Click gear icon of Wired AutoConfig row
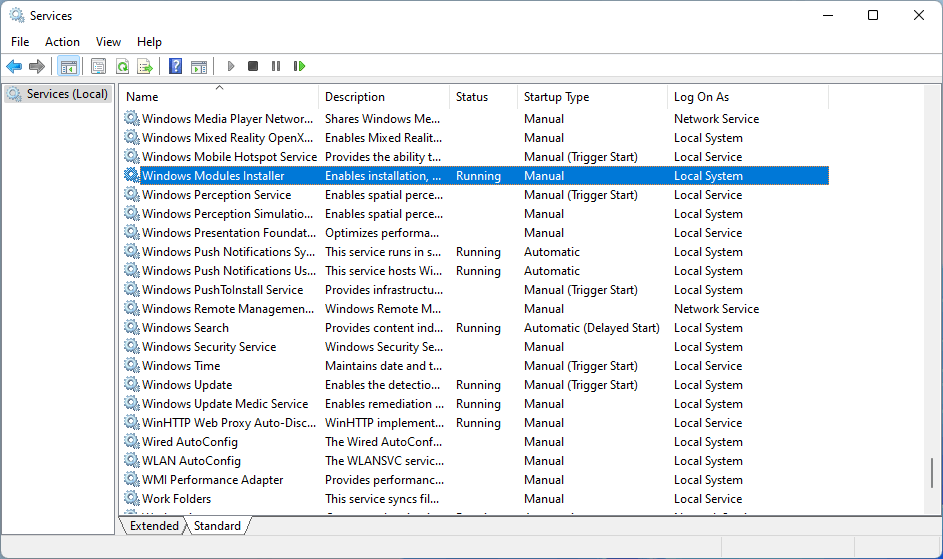Screen dimensions: 943x559 click(x=132, y=441)
